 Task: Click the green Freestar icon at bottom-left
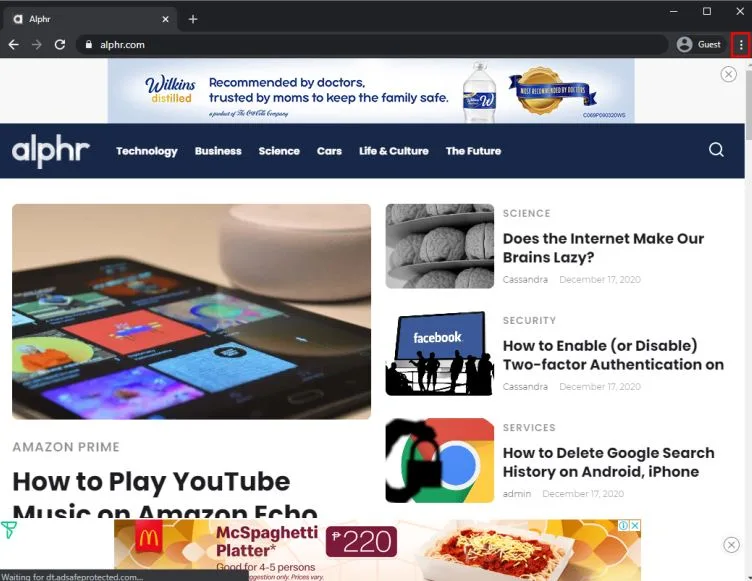pyautogui.click(x=9, y=530)
